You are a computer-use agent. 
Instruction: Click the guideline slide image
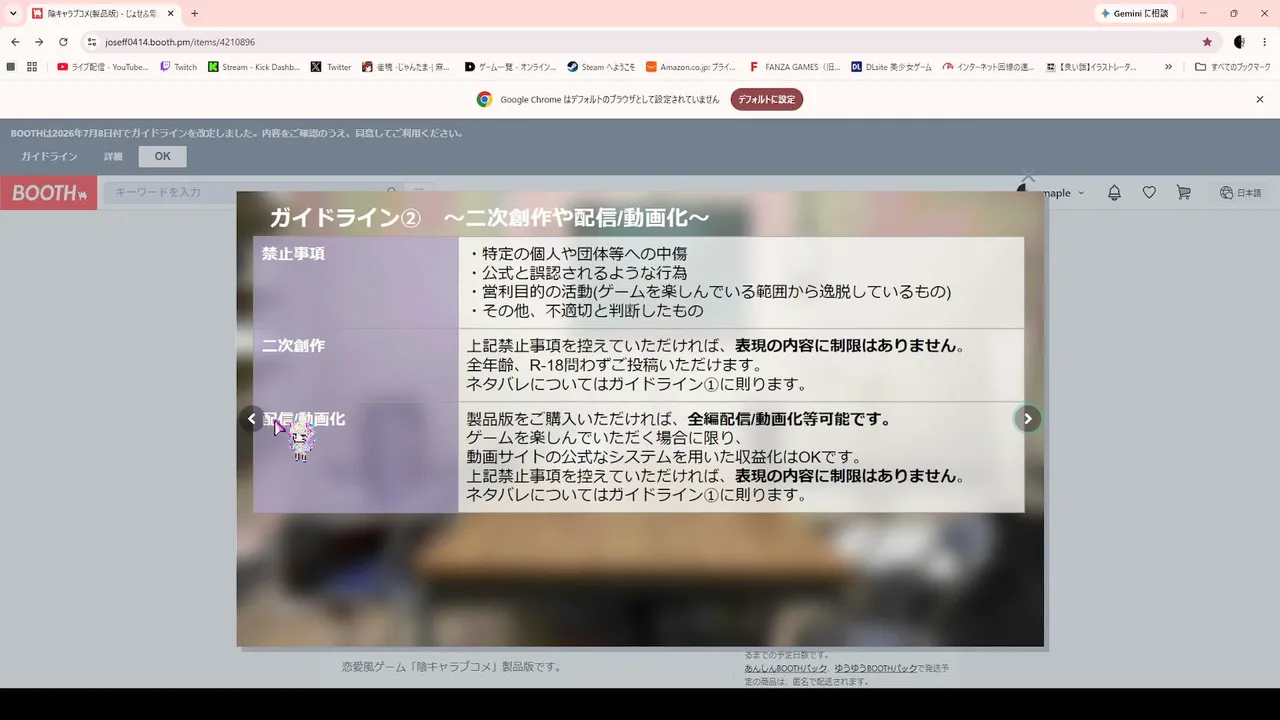[x=640, y=419]
